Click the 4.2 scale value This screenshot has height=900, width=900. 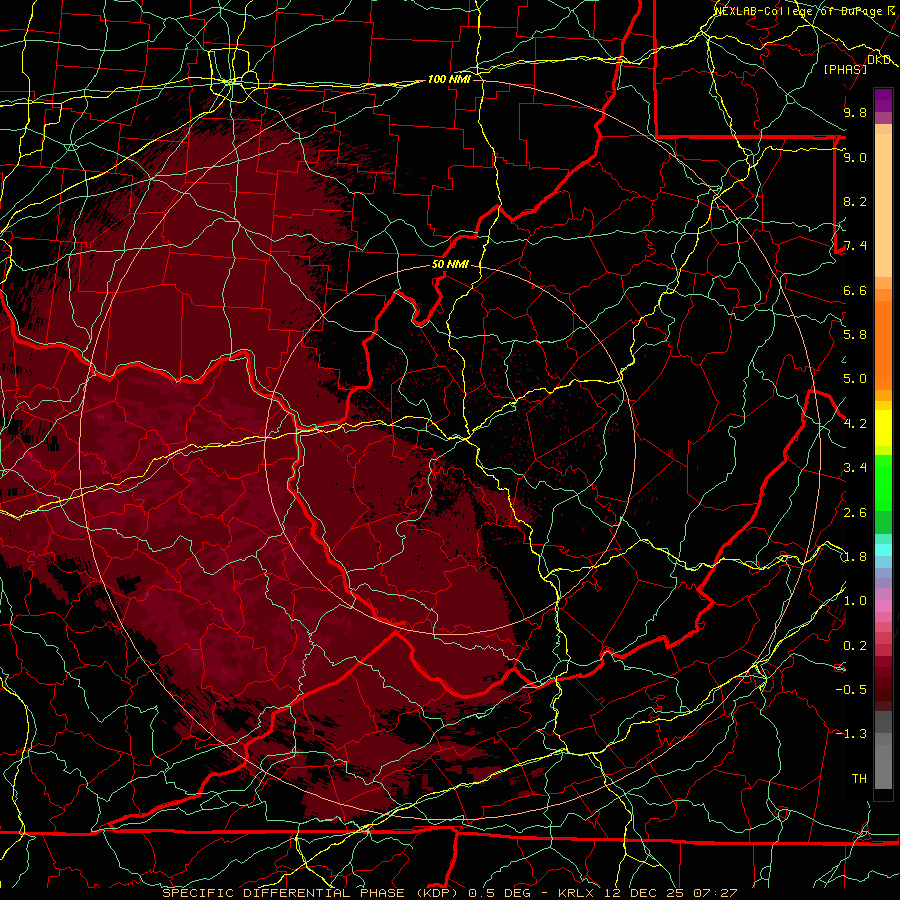click(x=855, y=424)
